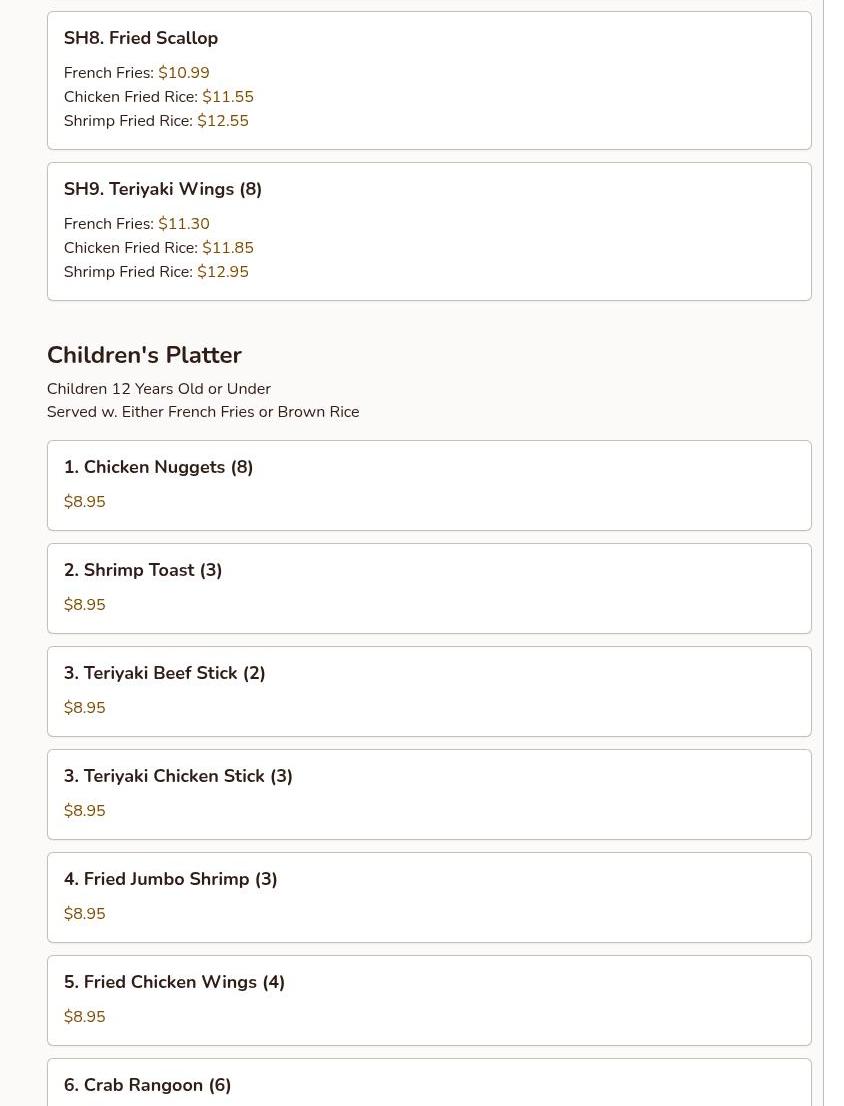Open 3. Teriyaki Beef Stick (2) item
This screenshot has width=844, height=1106.
point(429,691)
